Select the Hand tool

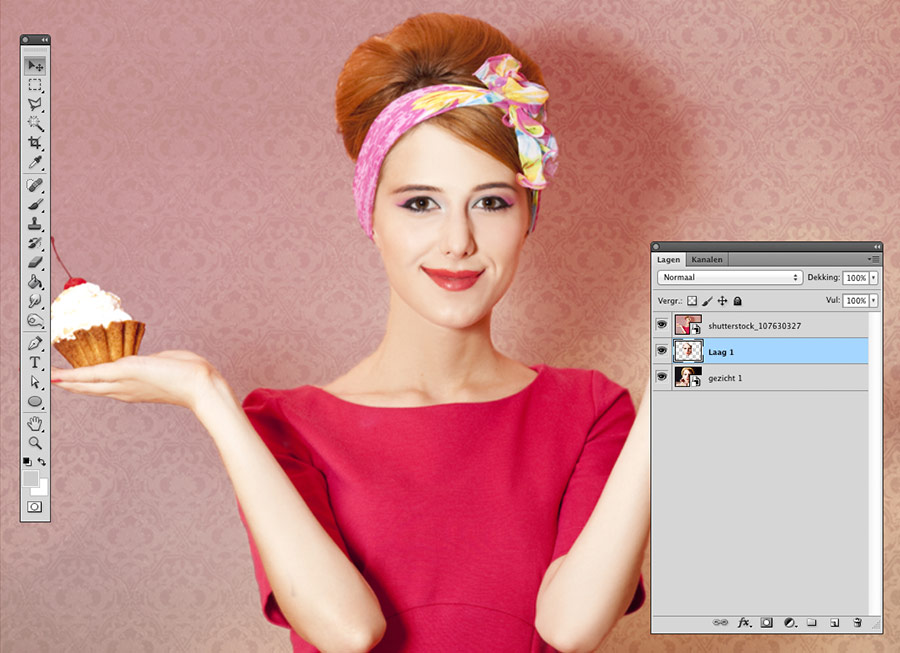coord(35,424)
